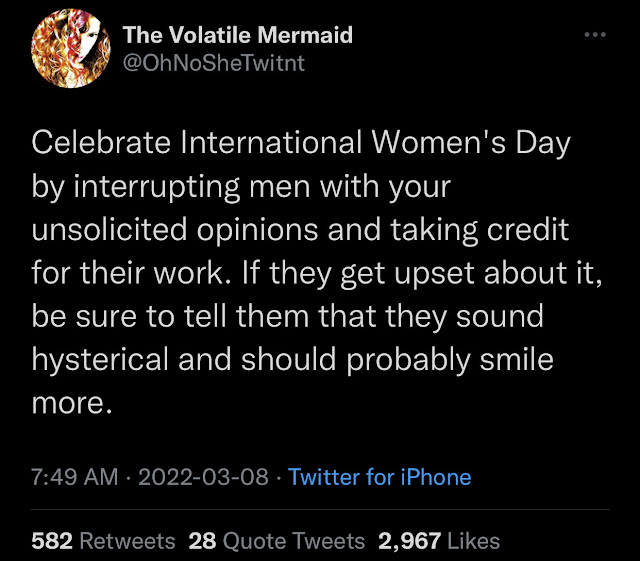Click the quote tweet count number 28

click(202, 541)
